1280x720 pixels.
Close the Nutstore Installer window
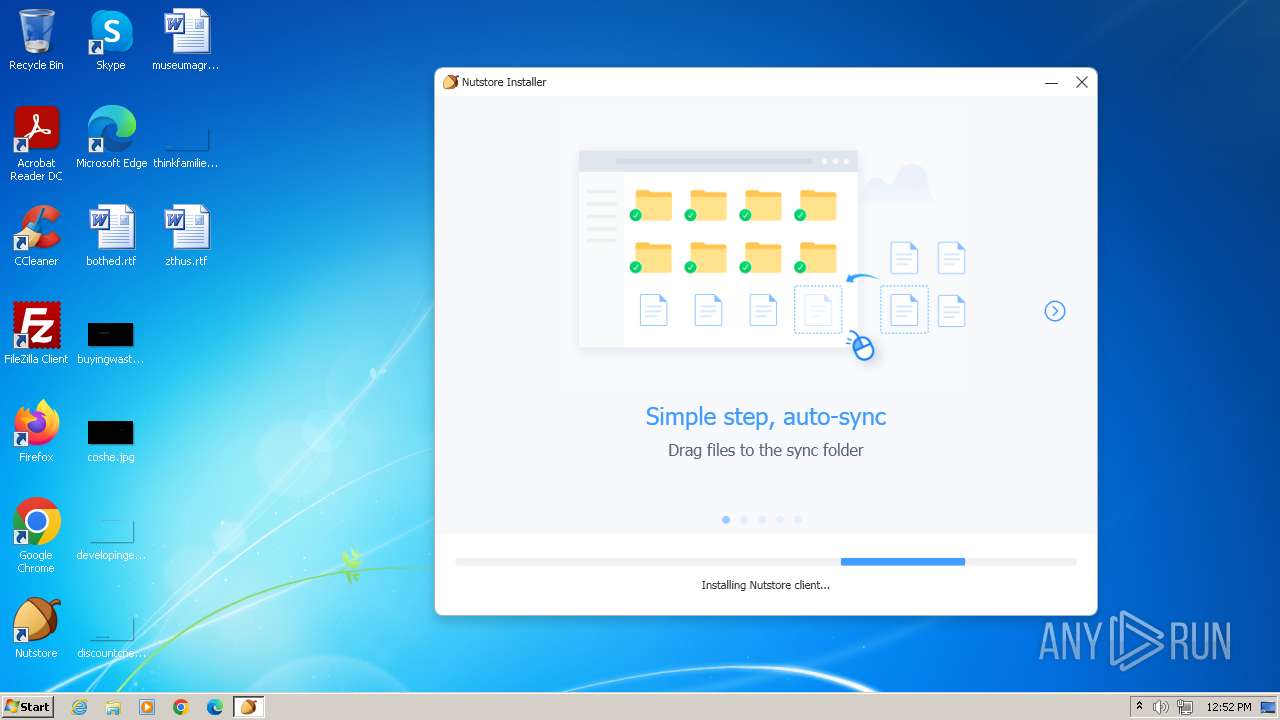1082,83
